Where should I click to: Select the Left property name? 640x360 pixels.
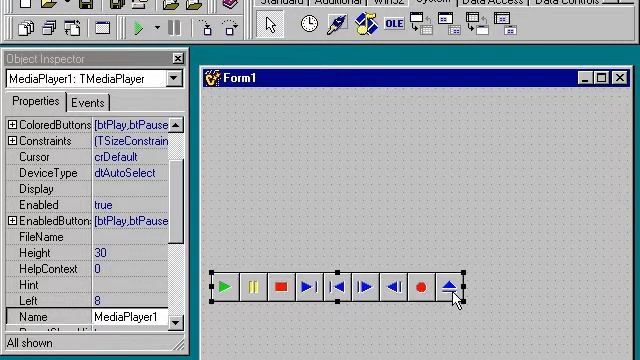[x=28, y=301]
